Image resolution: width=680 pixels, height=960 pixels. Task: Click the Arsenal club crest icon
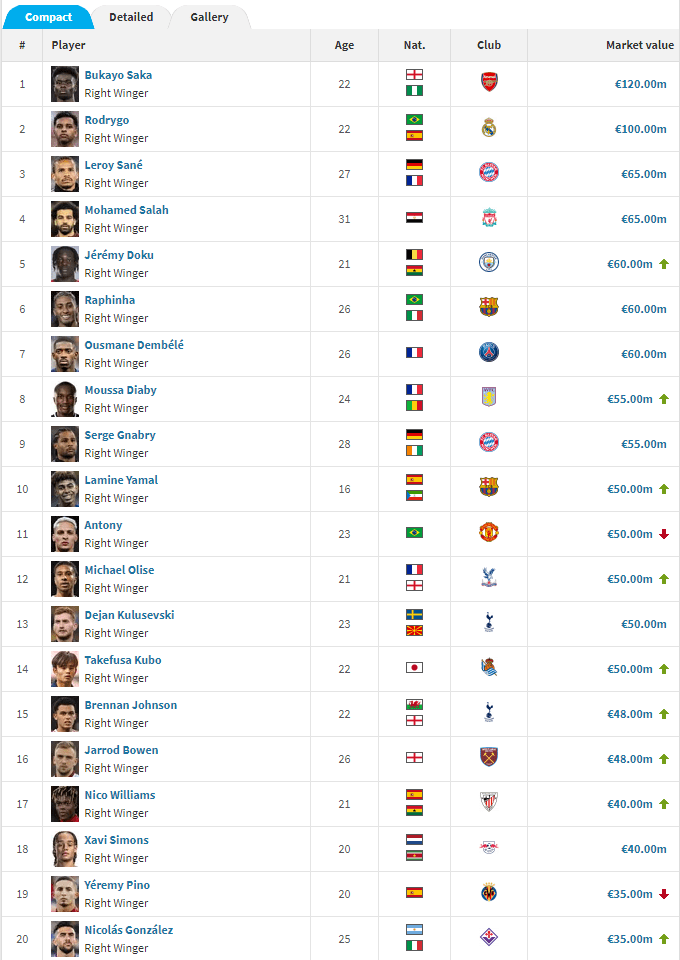click(x=489, y=83)
